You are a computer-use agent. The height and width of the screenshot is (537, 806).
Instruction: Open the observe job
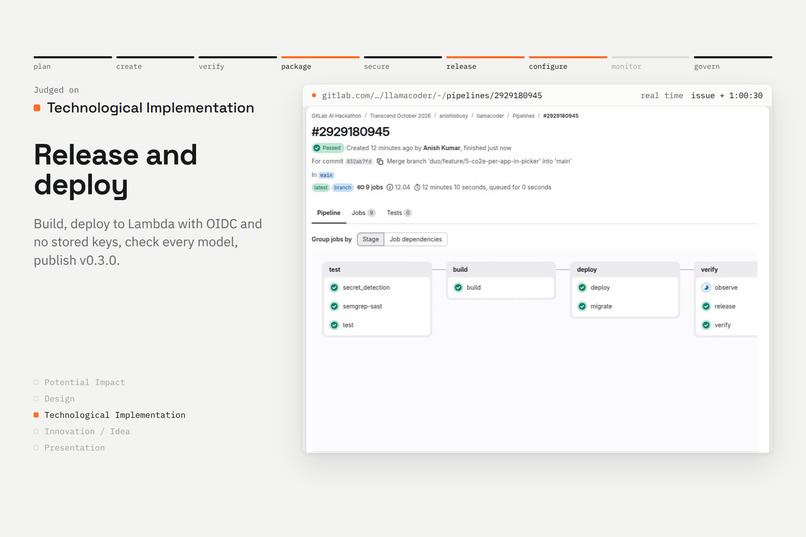click(x=725, y=288)
